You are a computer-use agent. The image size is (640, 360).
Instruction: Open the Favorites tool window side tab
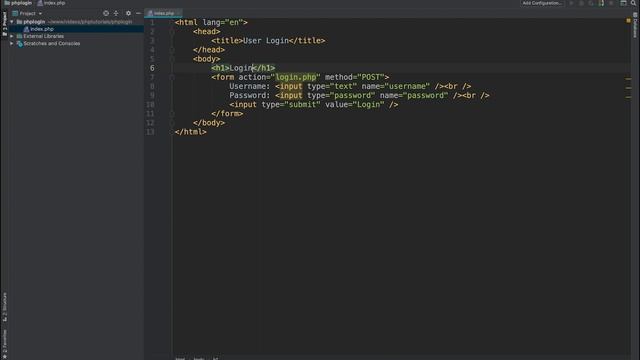pyautogui.click(x=4, y=344)
